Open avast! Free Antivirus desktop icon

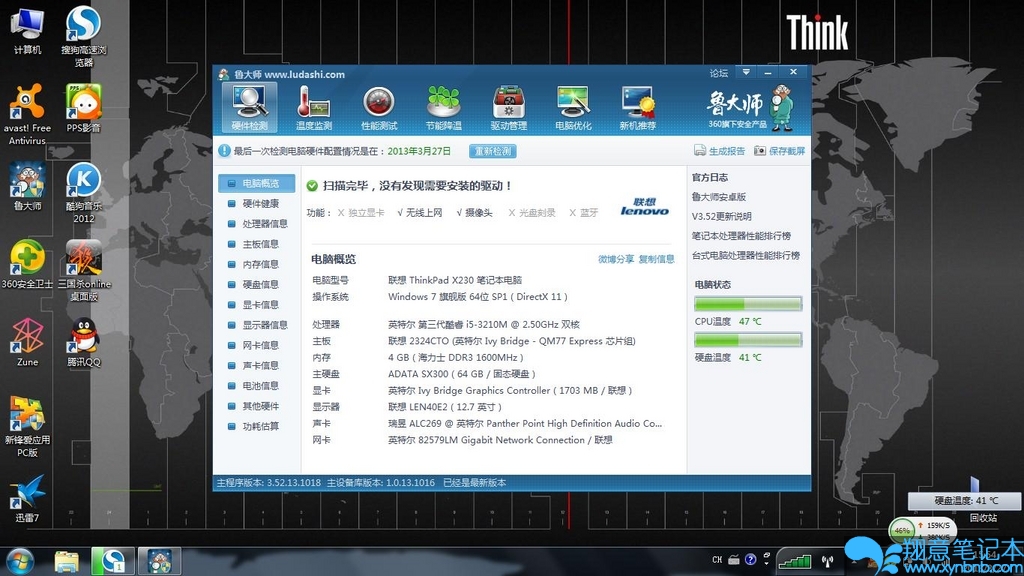(27, 114)
